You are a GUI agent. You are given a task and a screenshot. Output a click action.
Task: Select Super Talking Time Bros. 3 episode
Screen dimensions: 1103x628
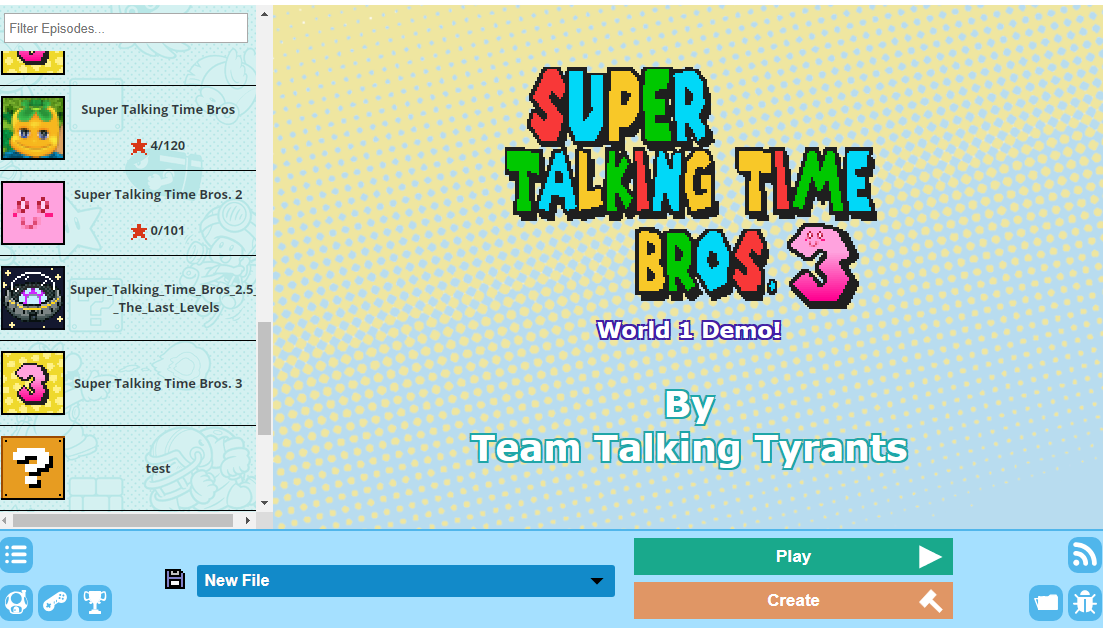click(x=128, y=383)
